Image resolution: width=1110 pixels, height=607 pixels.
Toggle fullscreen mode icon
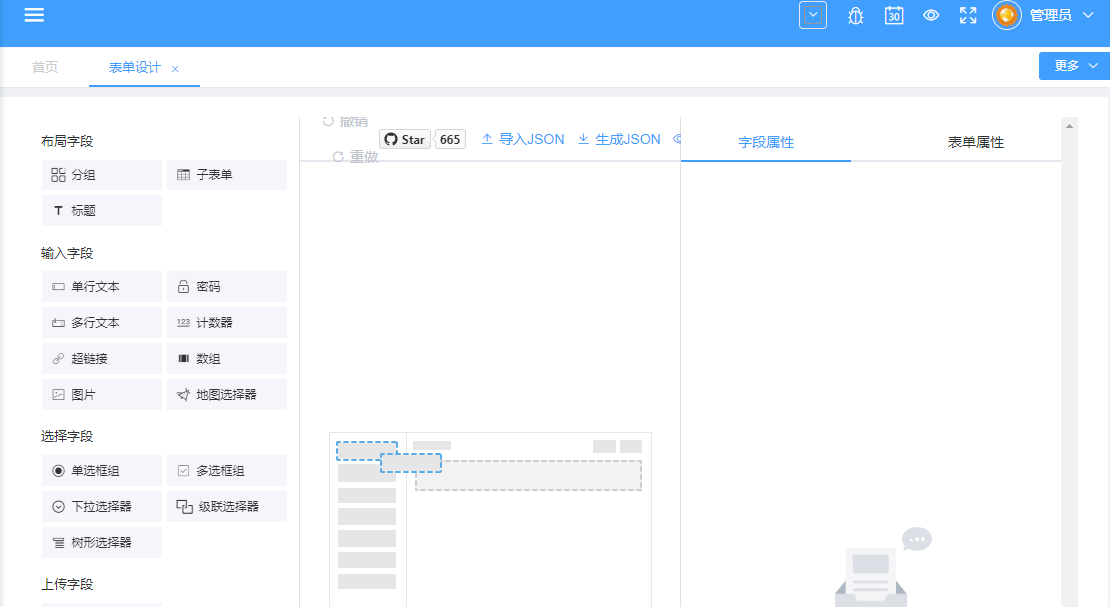click(968, 15)
